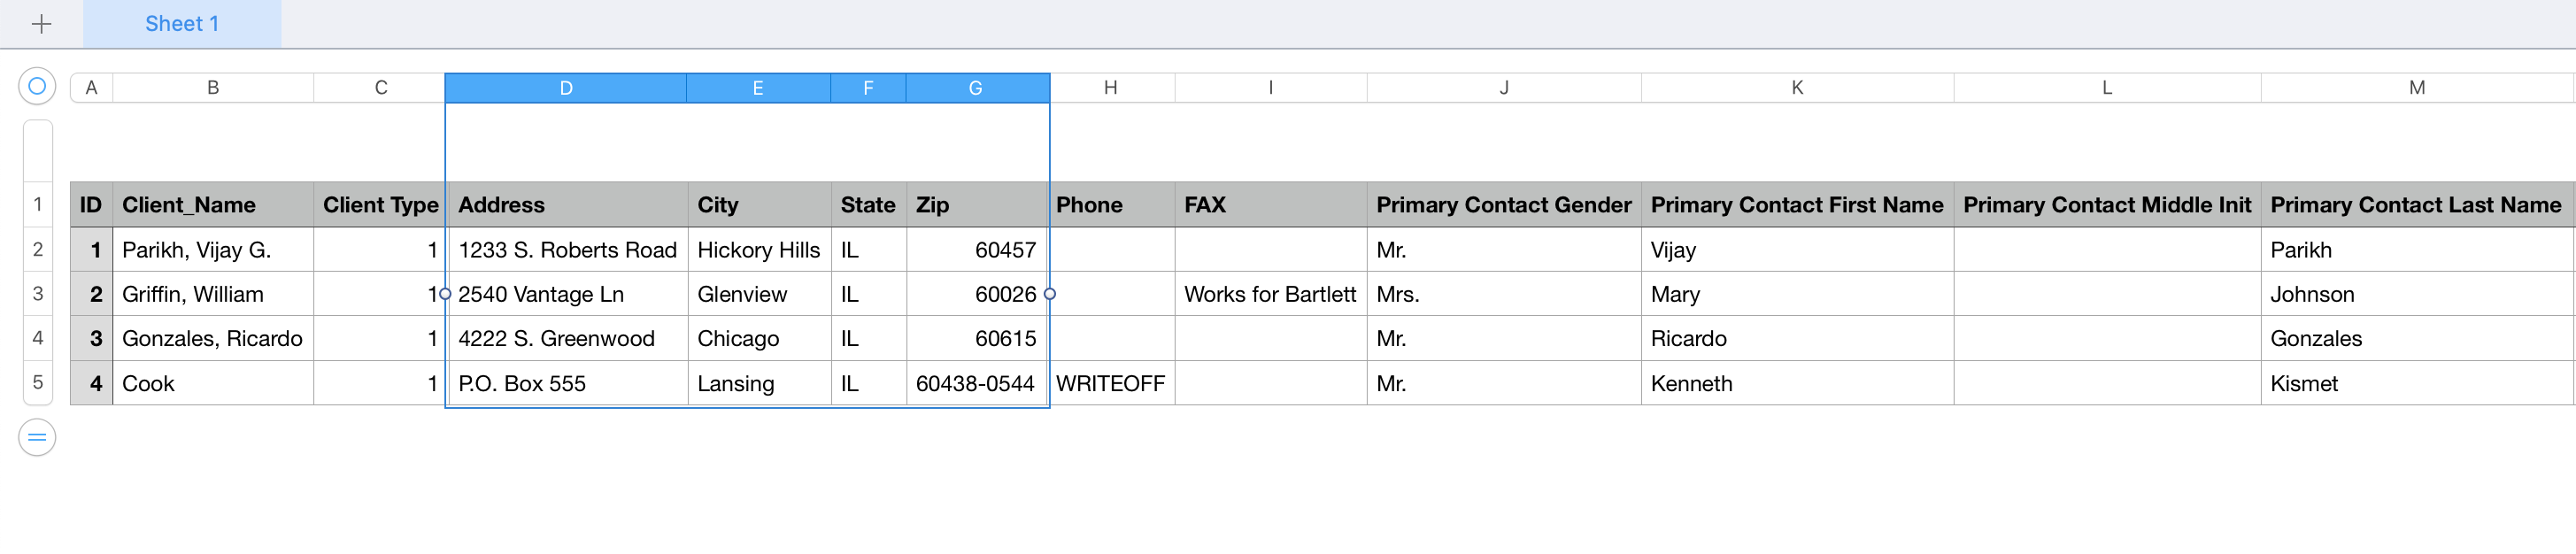Viewport: 2576px width, 554px height.
Task: Select column M header
Action: 2416,88
